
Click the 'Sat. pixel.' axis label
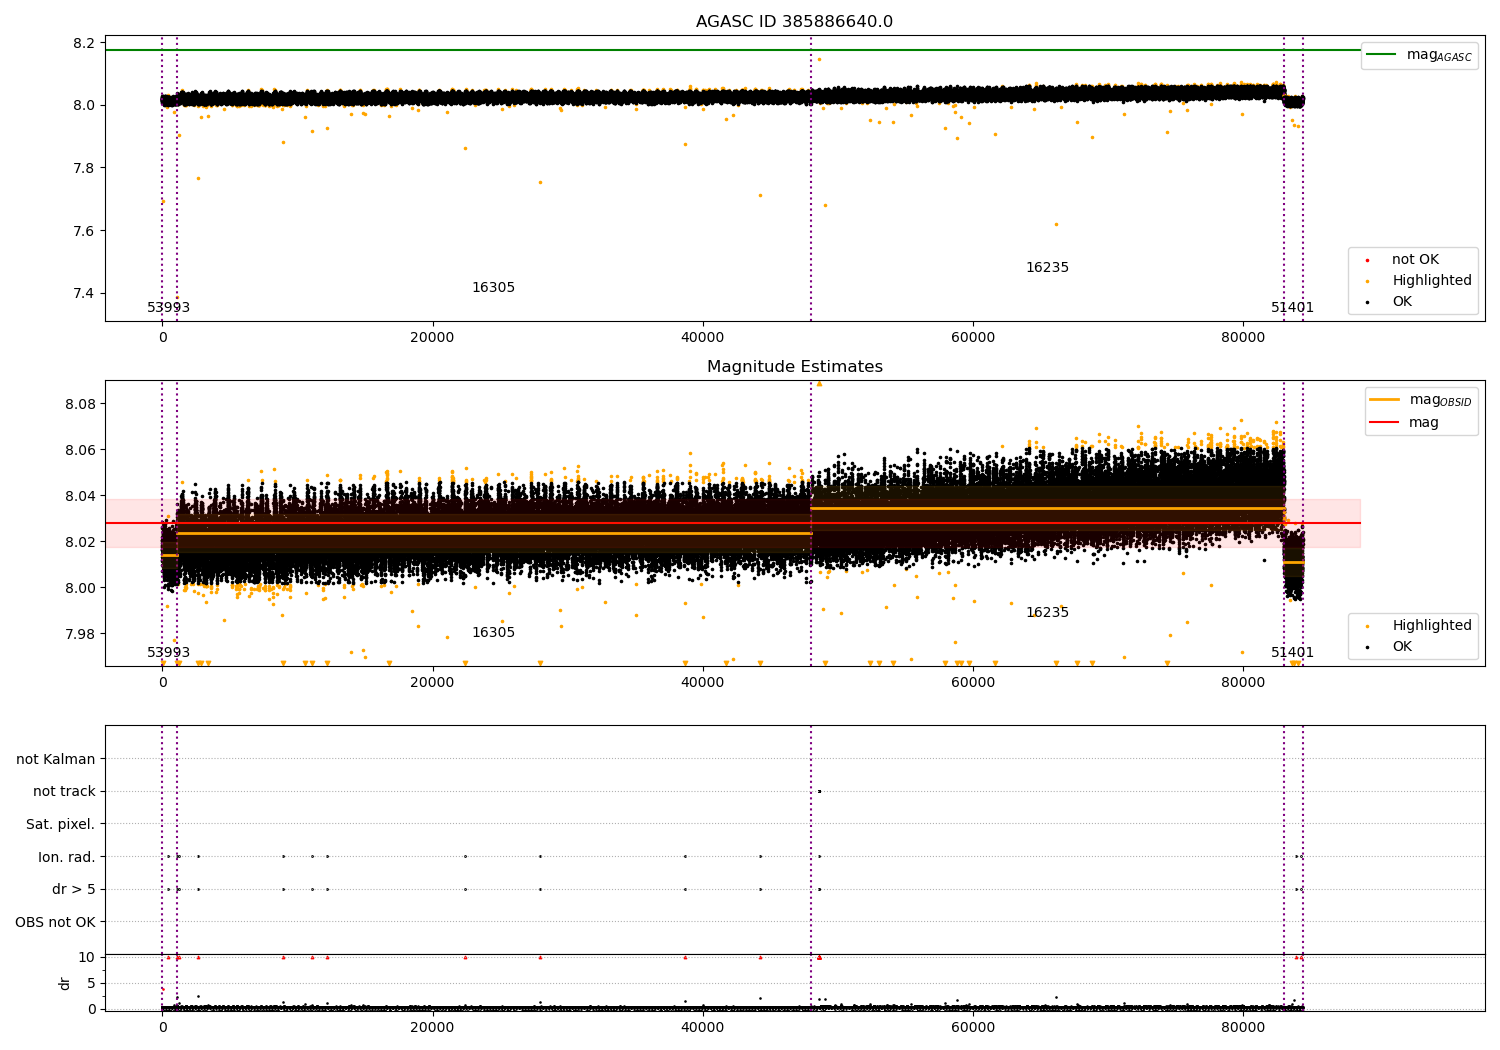[x=61, y=825]
